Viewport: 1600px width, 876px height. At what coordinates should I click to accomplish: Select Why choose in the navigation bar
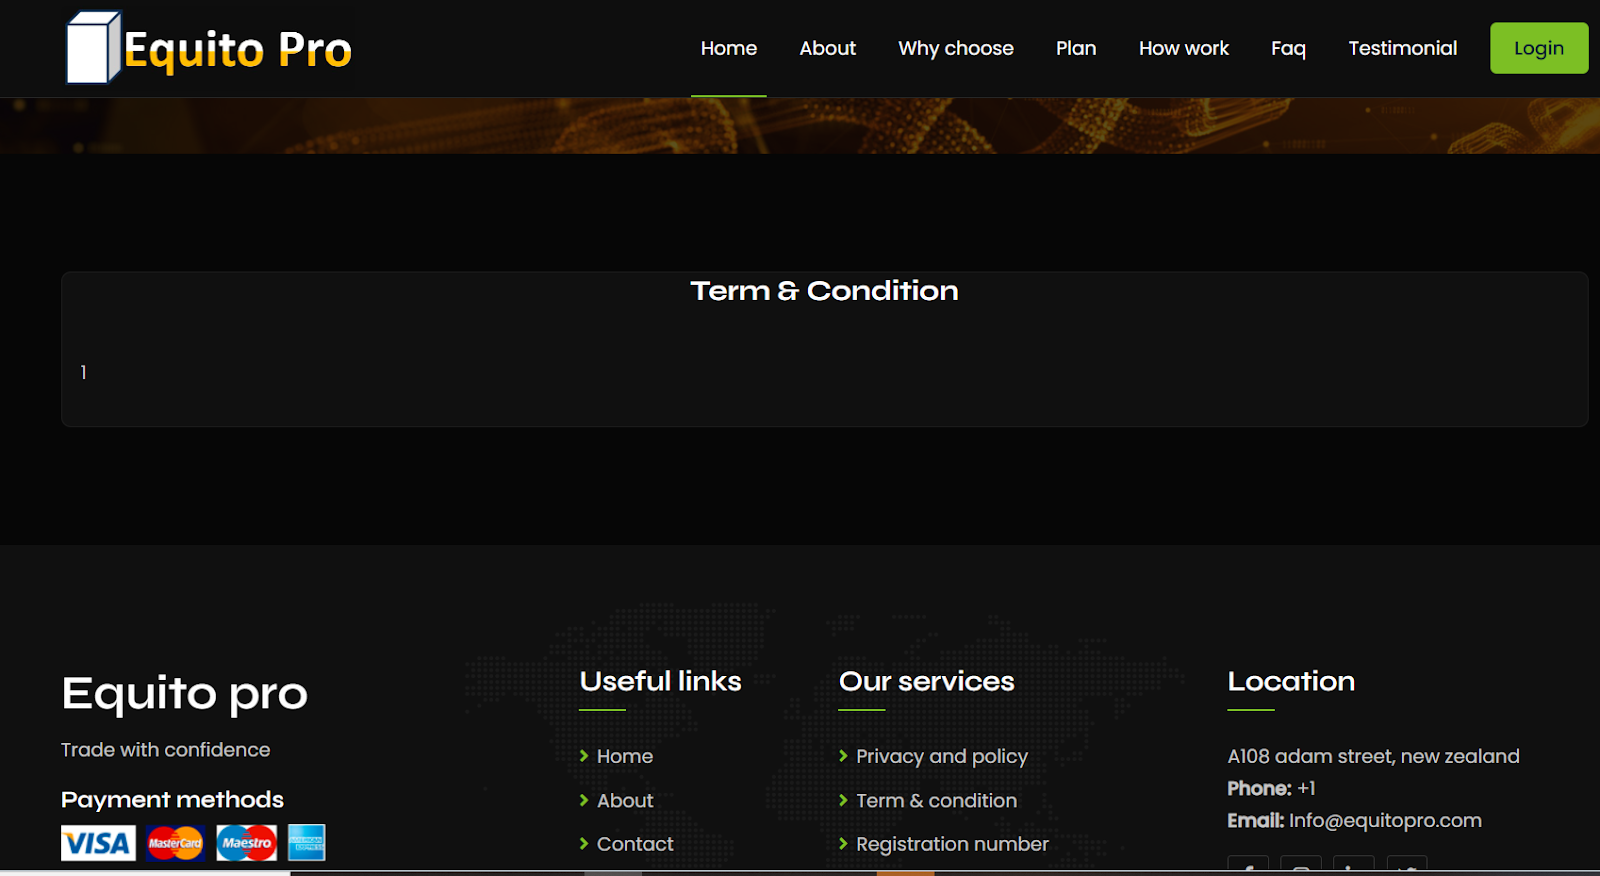(x=955, y=48)
